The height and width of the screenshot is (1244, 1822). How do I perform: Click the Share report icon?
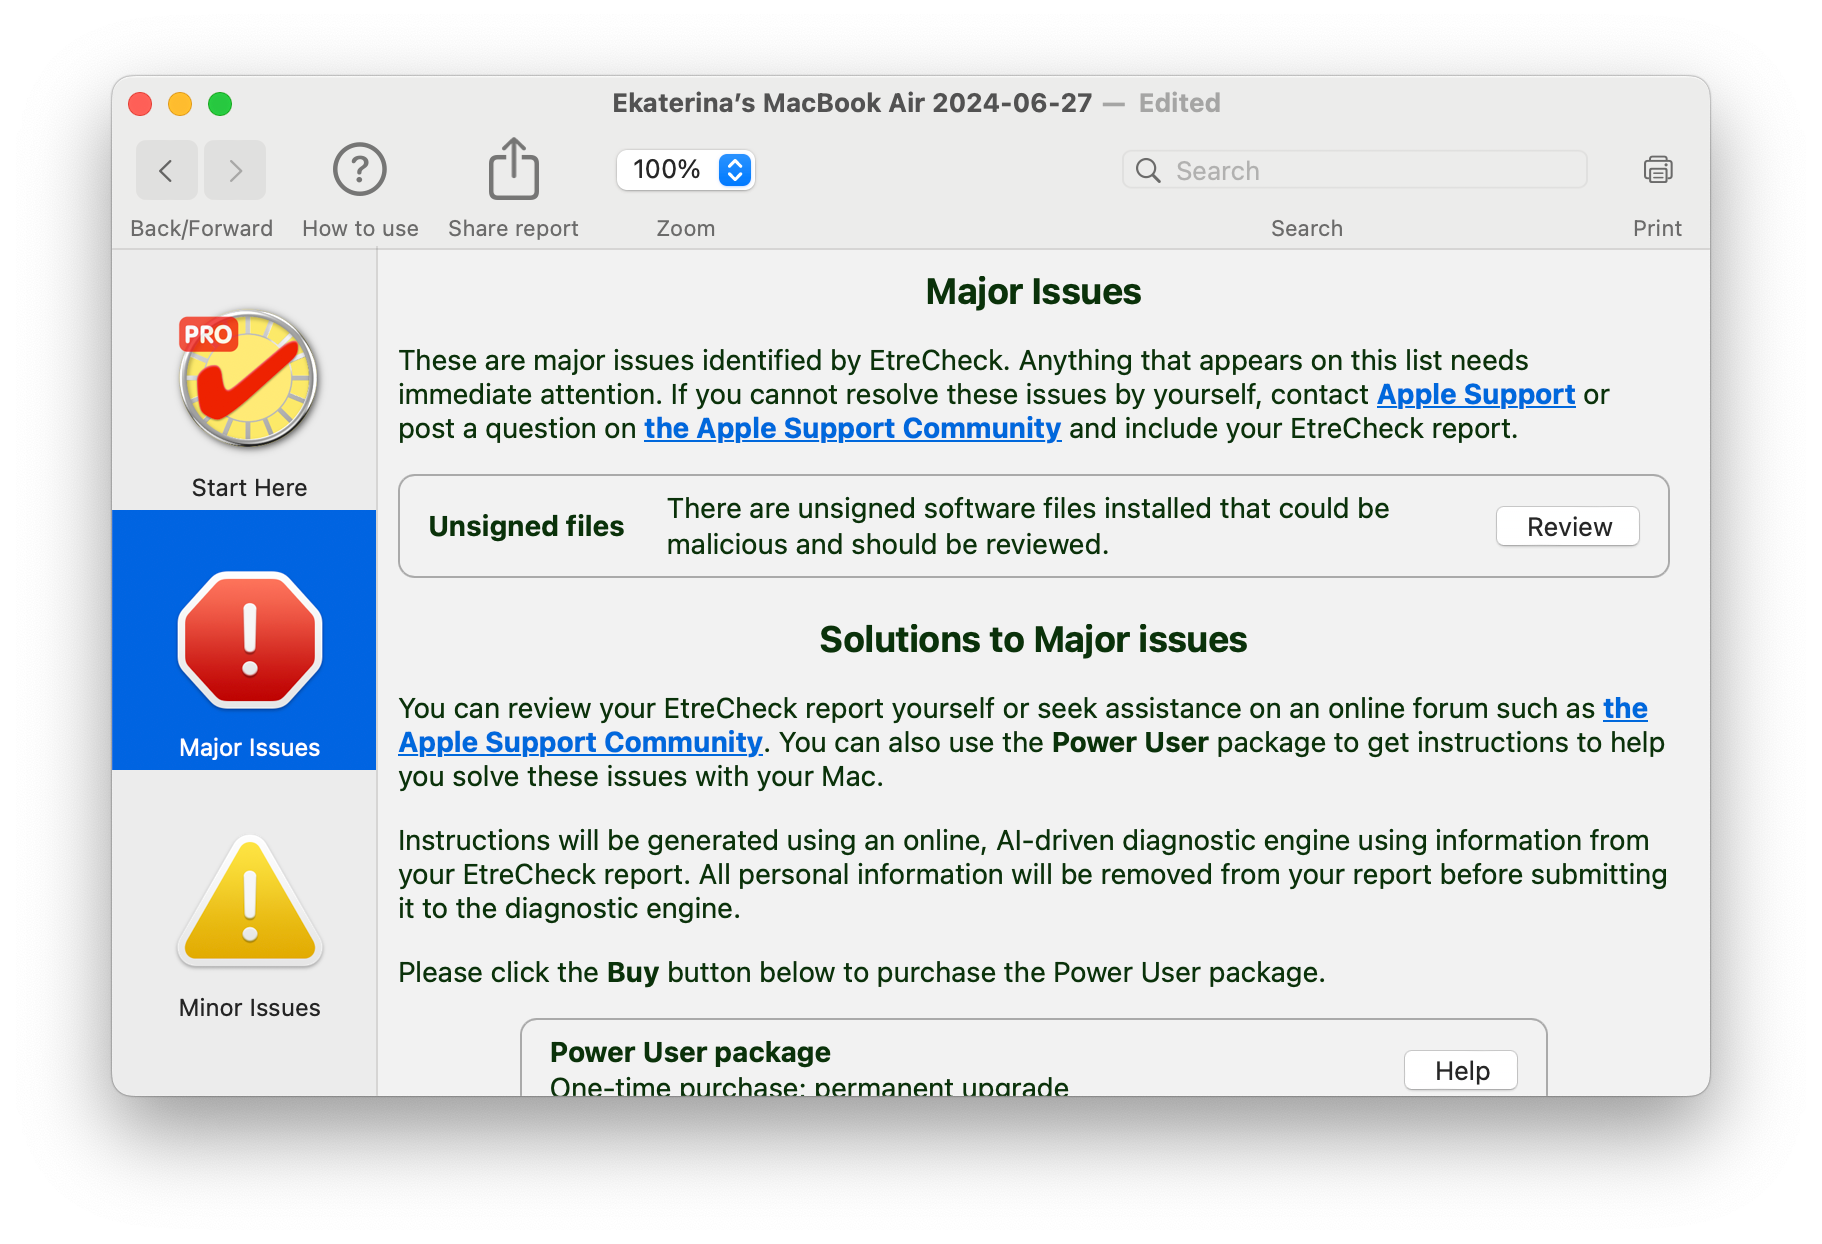click(513, 169)
